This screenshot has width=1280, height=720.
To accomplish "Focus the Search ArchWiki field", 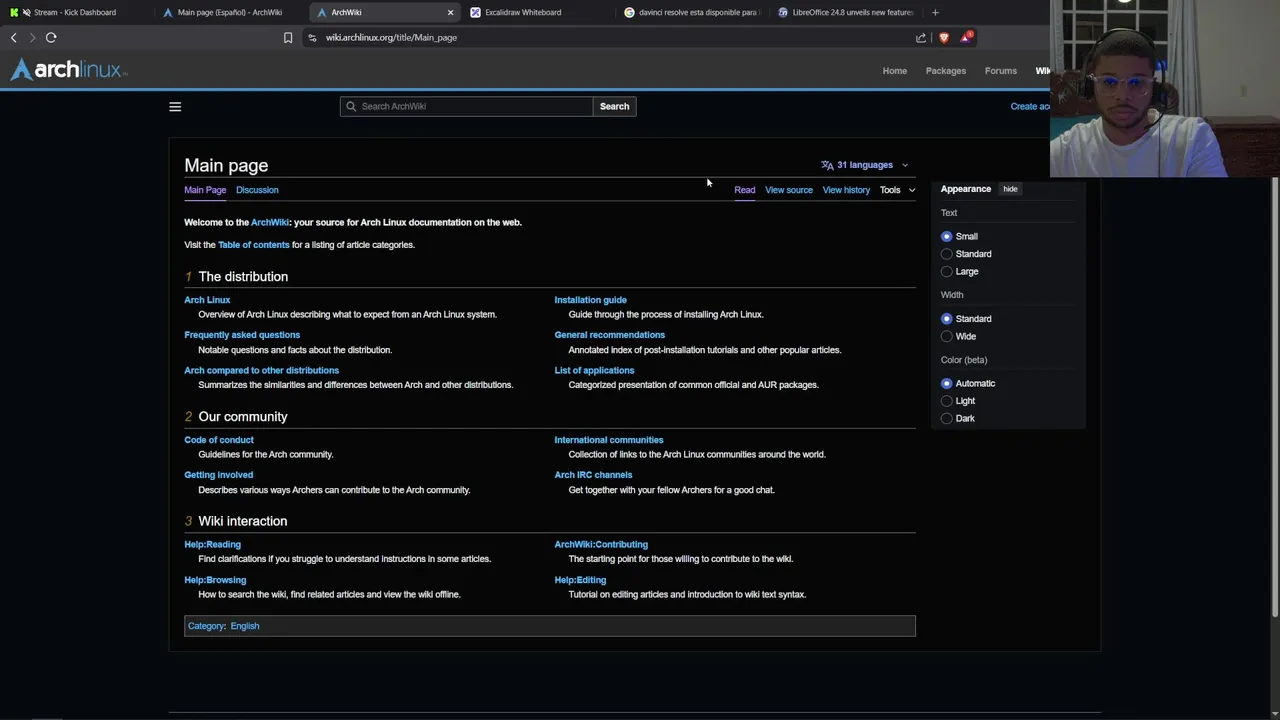I will coord(466,106).
